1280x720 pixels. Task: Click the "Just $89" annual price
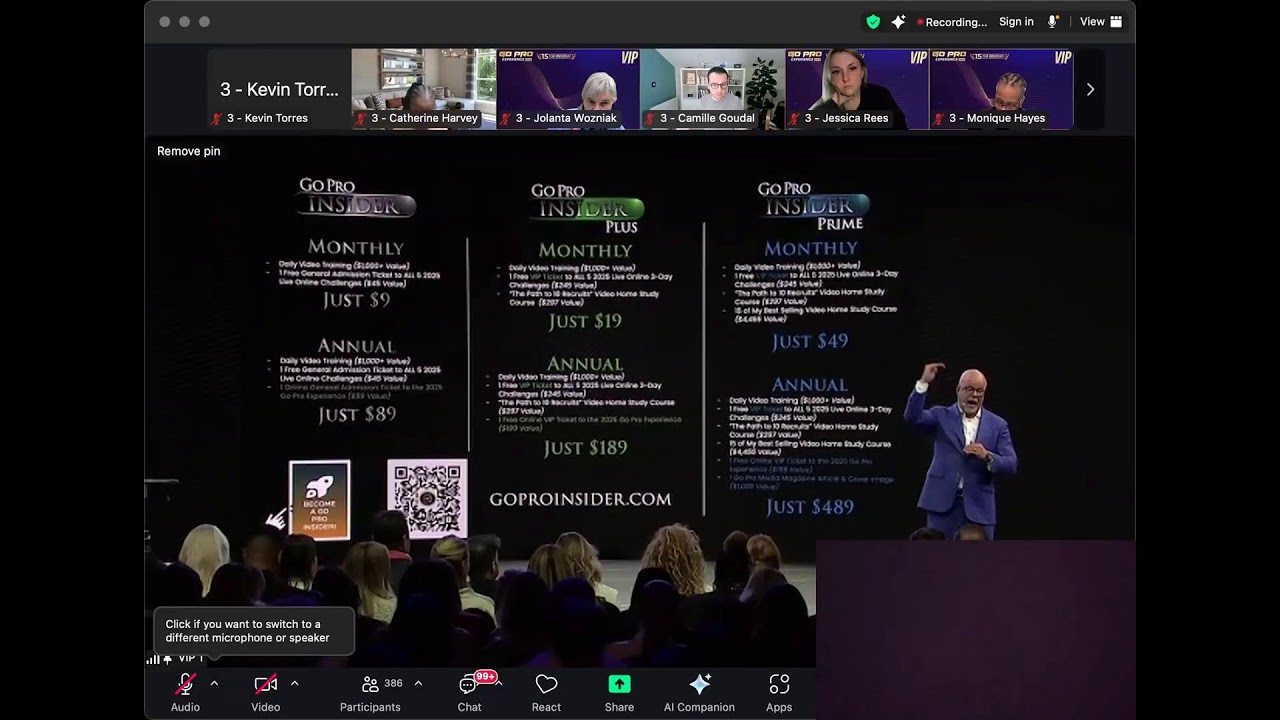357,414
